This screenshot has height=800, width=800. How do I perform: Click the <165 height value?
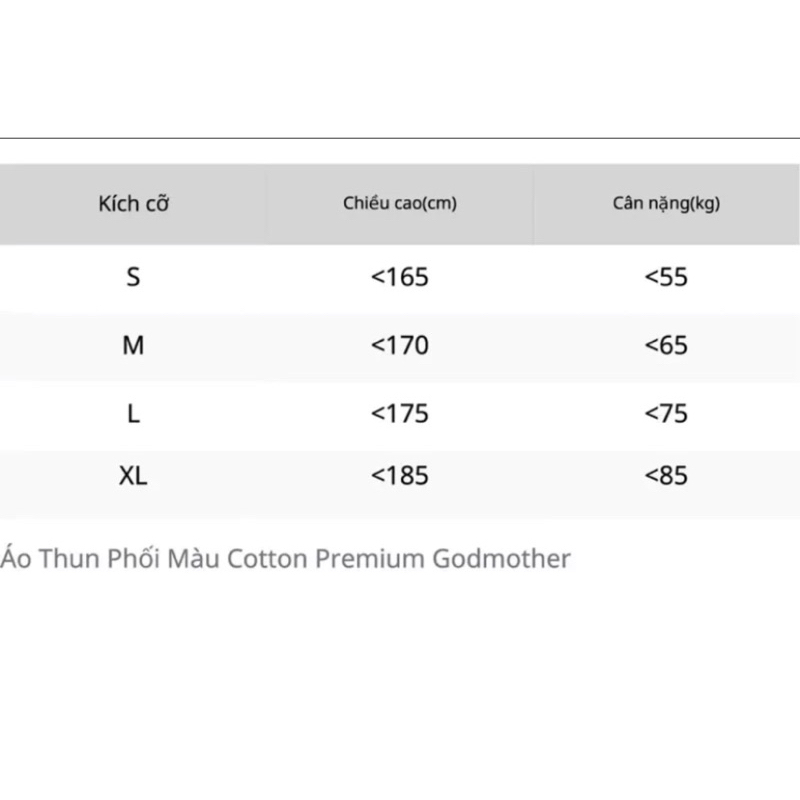pyautogui.click(x=399, y=277)
